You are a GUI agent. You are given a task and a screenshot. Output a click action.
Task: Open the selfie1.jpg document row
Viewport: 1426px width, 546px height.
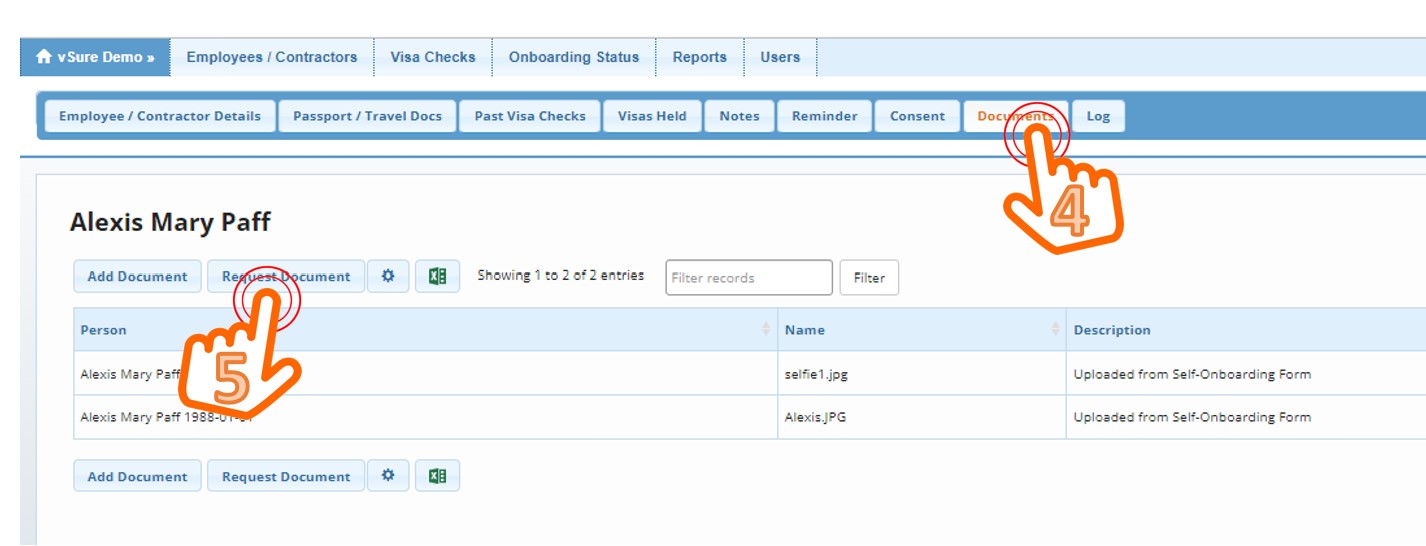click(x=816, y=374)
